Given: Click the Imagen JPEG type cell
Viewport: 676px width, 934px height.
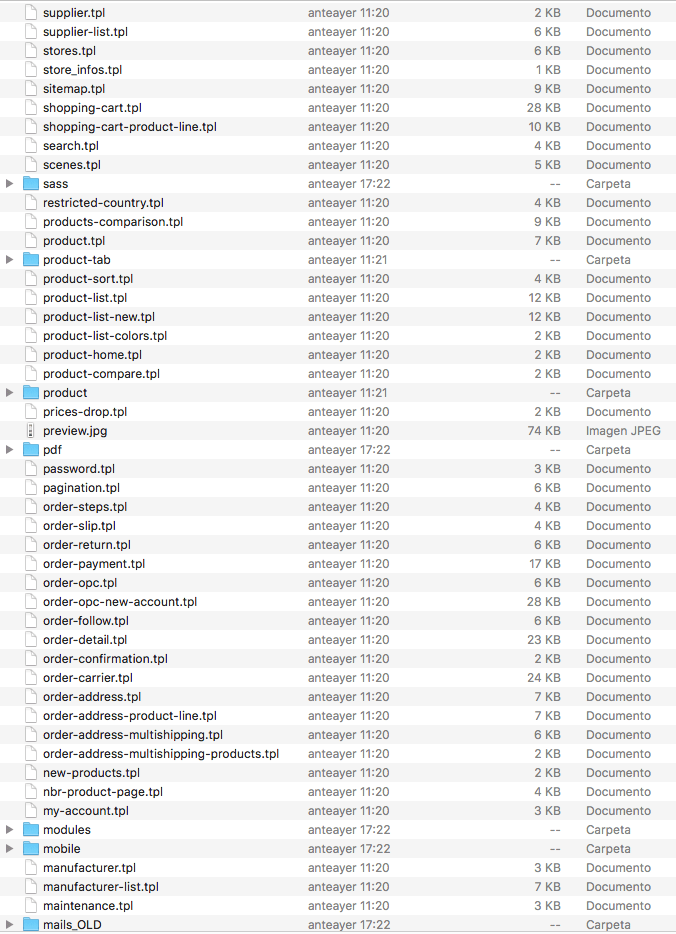Looking at the screenshot, I should pyautogui.click(x=623, y=431).
